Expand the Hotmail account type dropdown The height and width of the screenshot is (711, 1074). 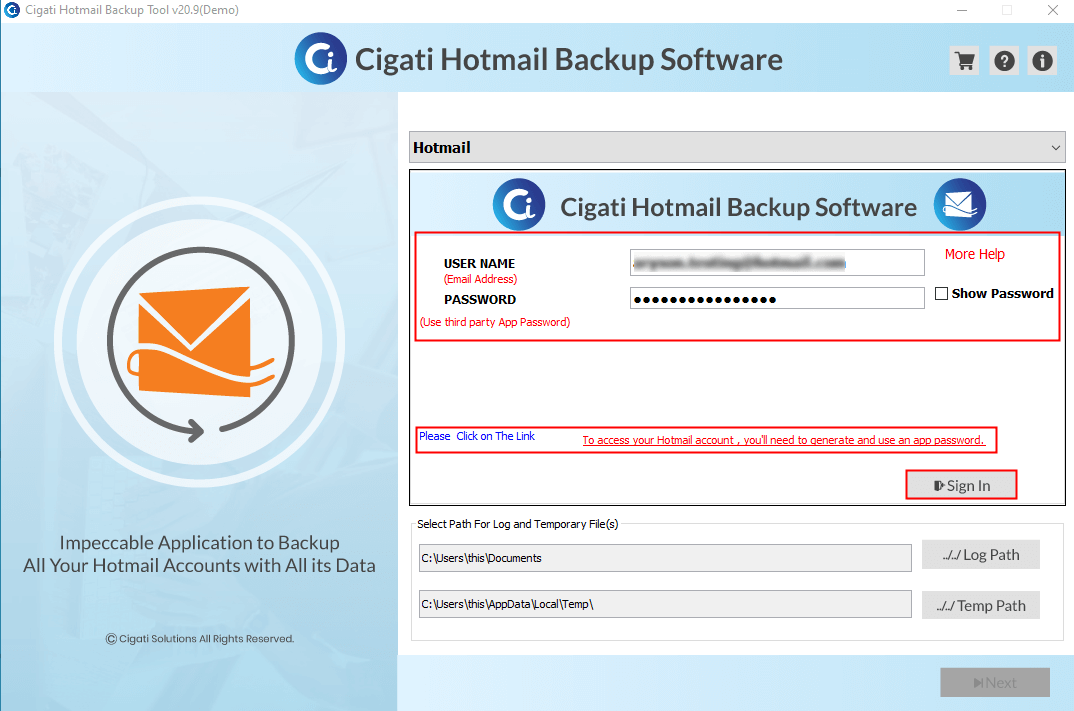coord(737,147)
